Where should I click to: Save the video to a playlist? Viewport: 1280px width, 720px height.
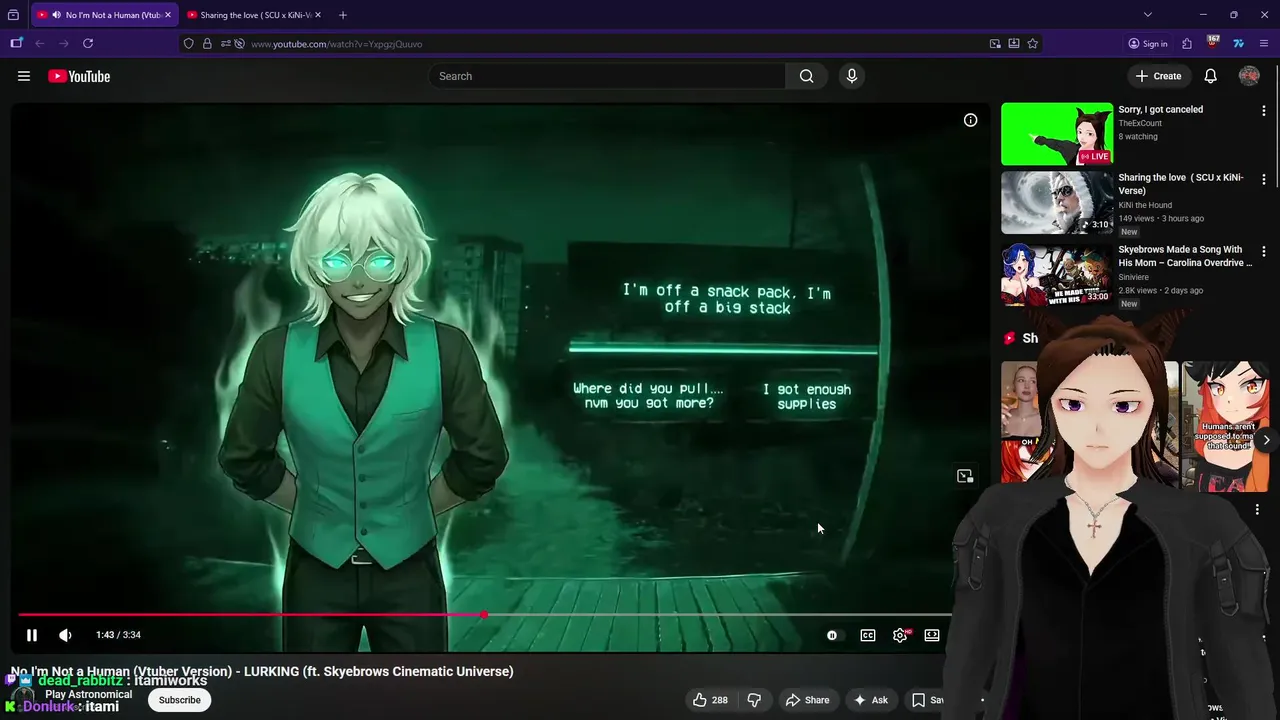[925, 700]
